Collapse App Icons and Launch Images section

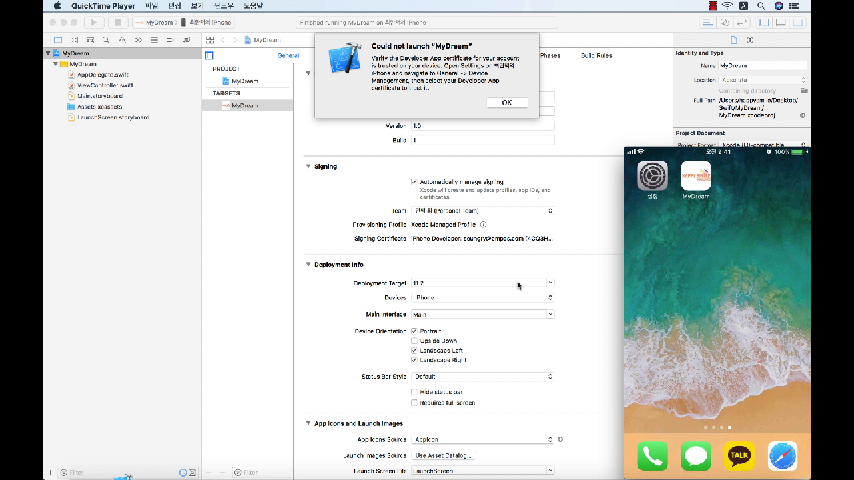pos(308,423)
